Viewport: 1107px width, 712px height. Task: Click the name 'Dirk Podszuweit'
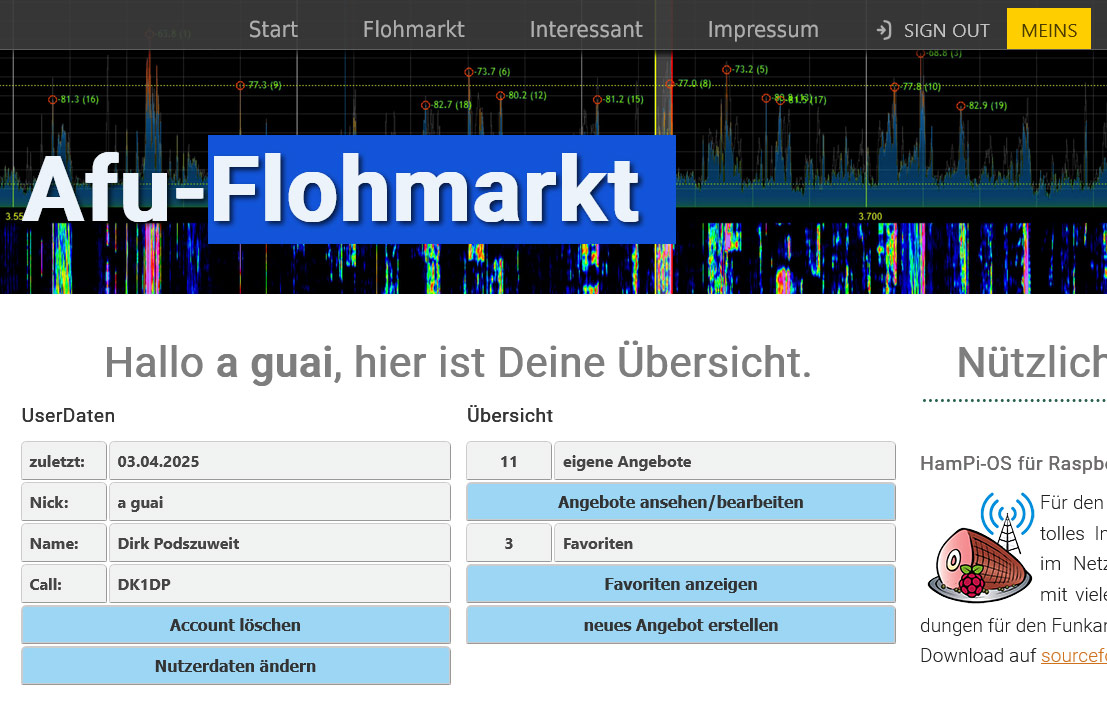(x=280, y=543)
